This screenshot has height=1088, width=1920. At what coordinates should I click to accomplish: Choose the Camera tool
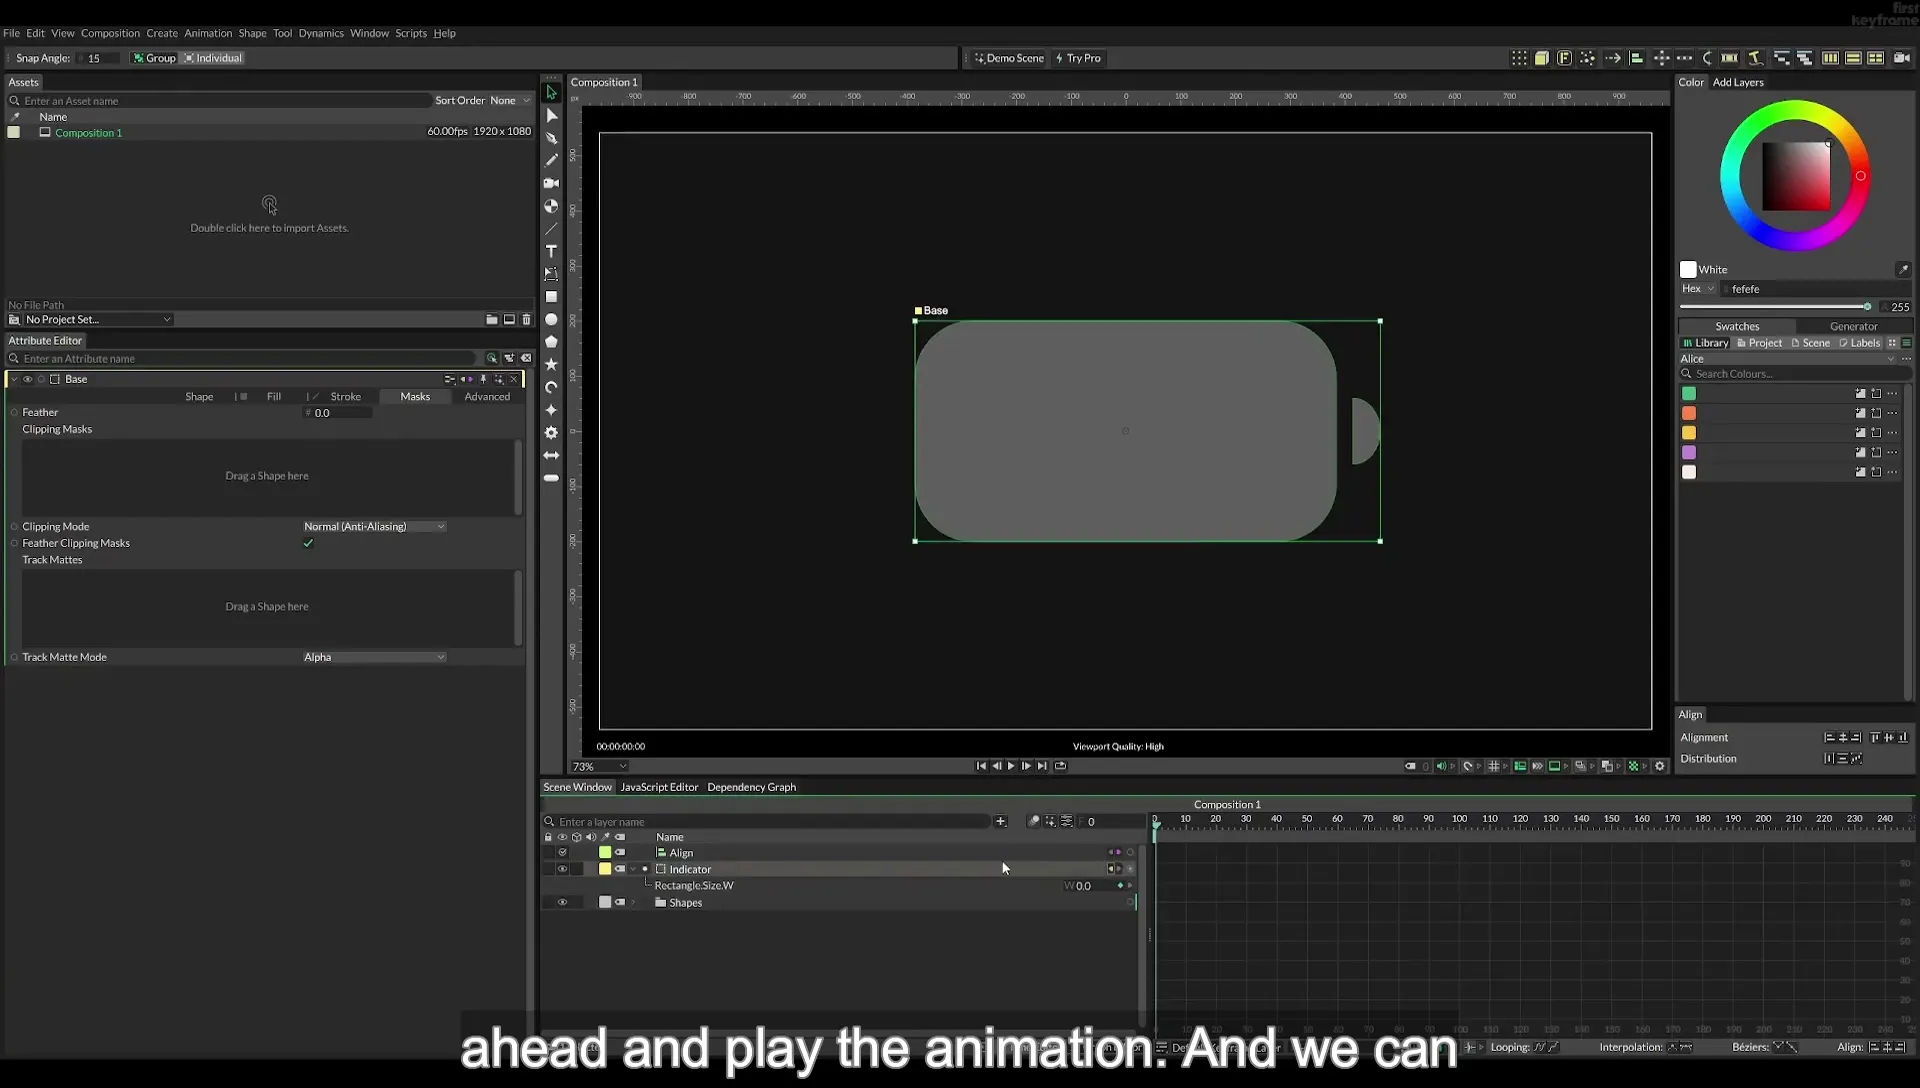(551, 183)
